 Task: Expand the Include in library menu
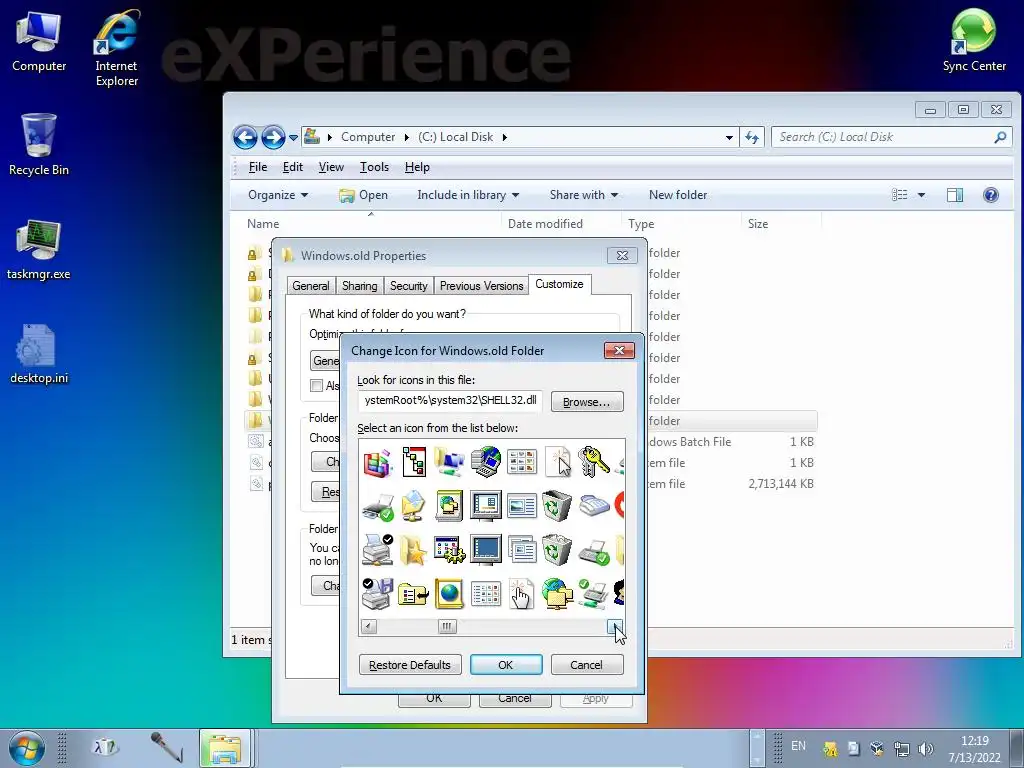tap(468, 195)
